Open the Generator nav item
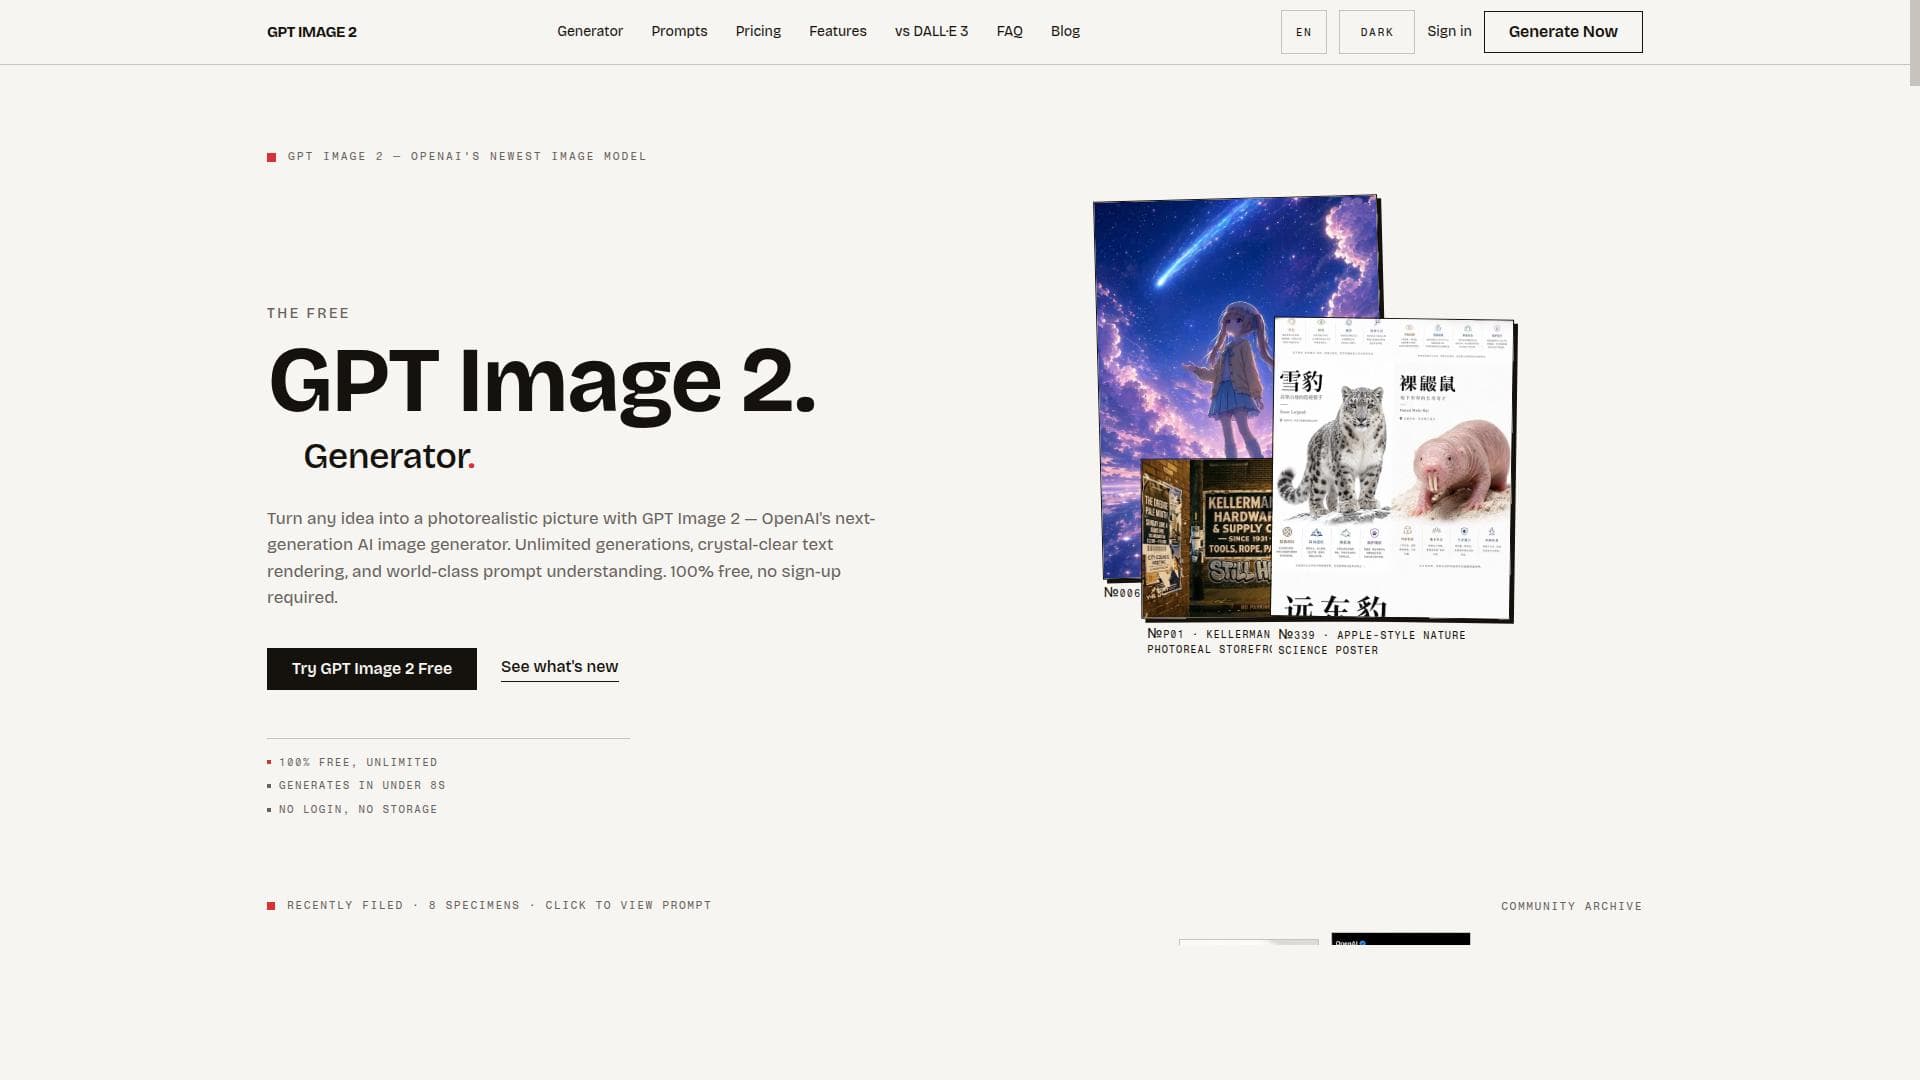Image resolution: width=1920 pixels, height=1080 pixels. [590, 31]
